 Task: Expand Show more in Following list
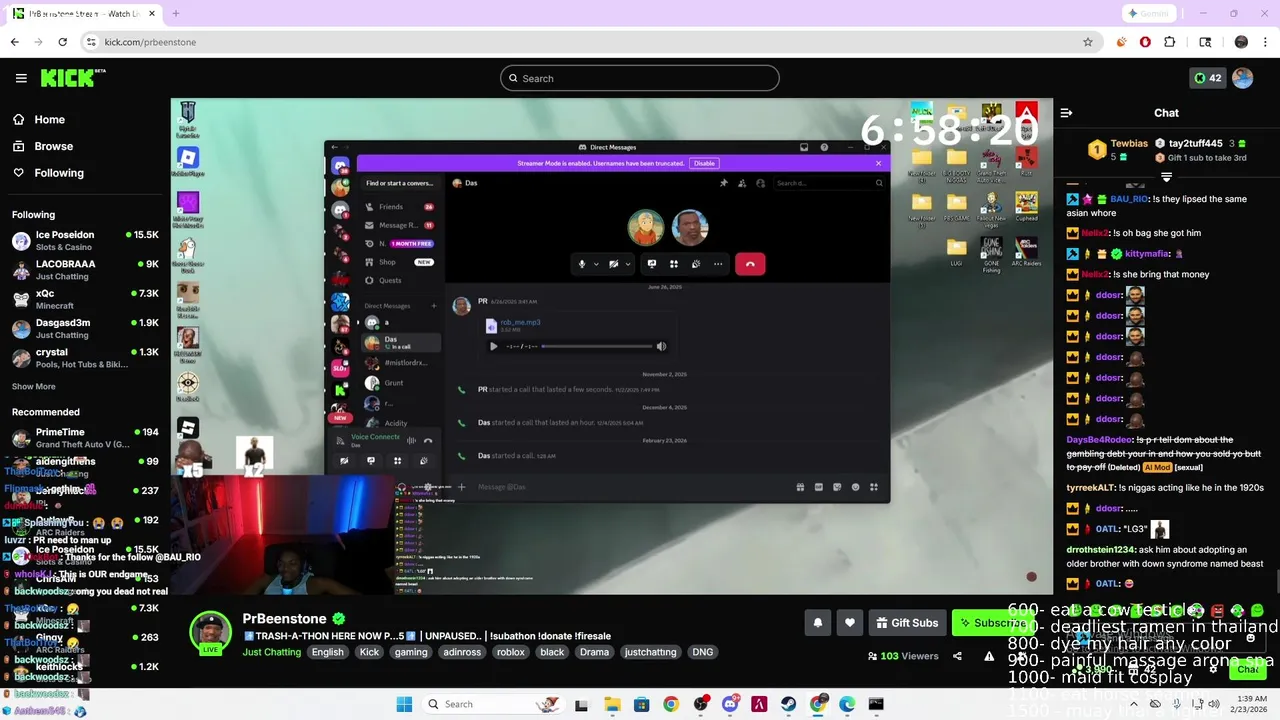(34, 386)
